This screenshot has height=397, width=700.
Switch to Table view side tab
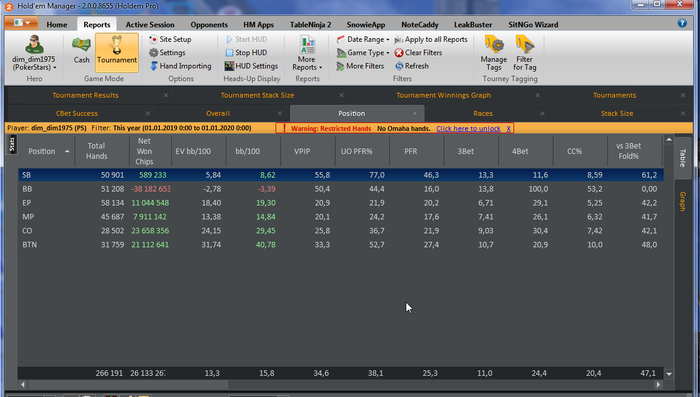[x=682, y=158]
